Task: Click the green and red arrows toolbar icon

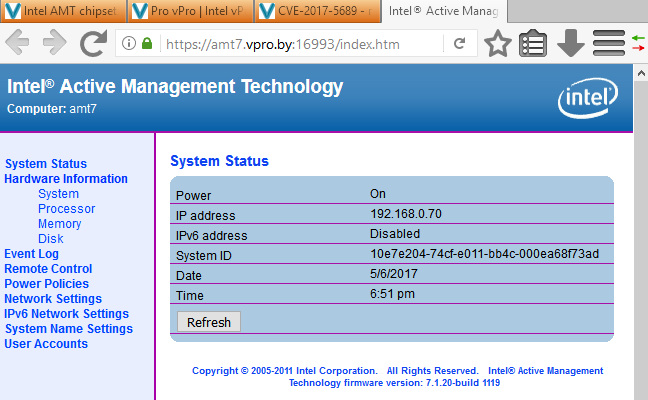Action: point(638,43)
